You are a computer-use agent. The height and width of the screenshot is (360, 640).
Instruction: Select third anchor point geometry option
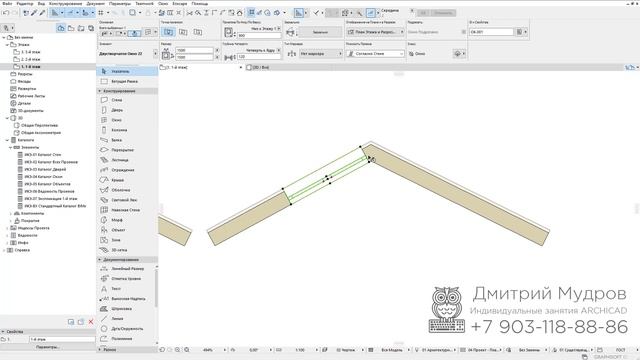[x=198, y=32]
